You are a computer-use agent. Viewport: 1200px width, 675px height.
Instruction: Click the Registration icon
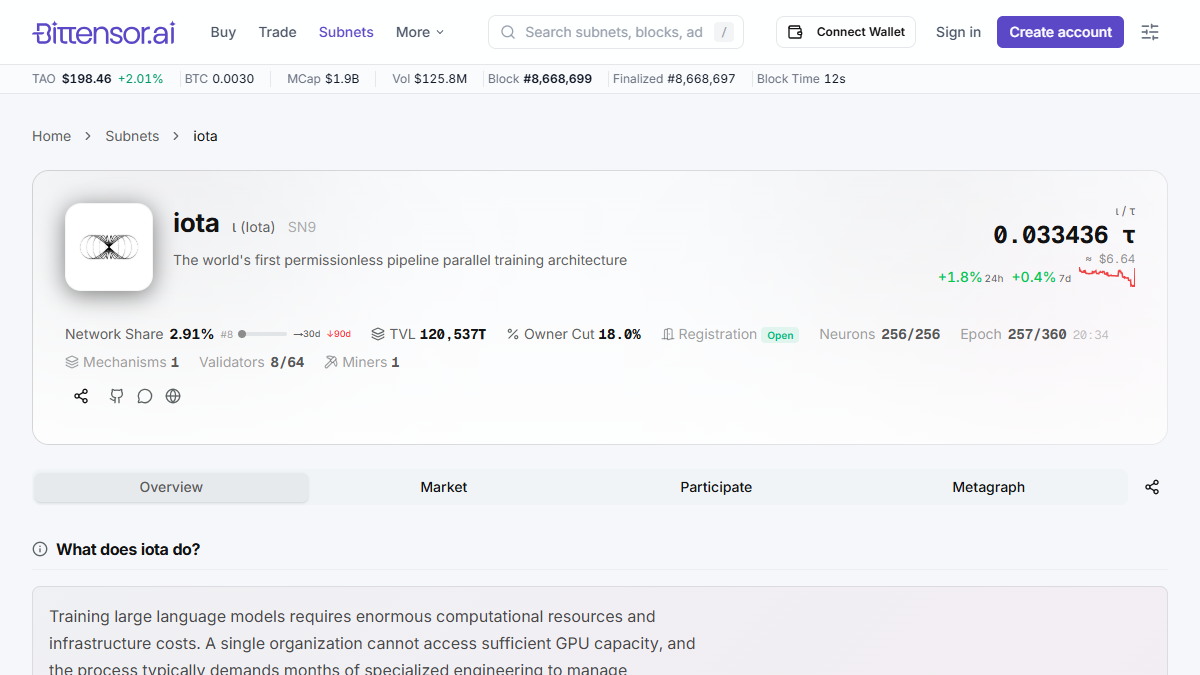click(668, 334)
